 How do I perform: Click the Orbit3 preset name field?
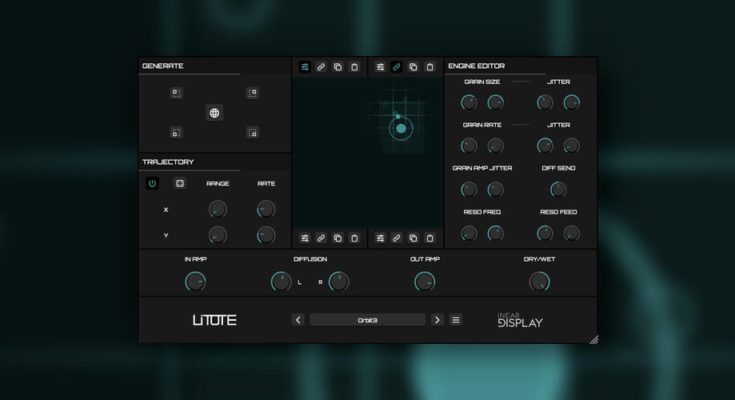pyautogui.click(x=367, y=320)
